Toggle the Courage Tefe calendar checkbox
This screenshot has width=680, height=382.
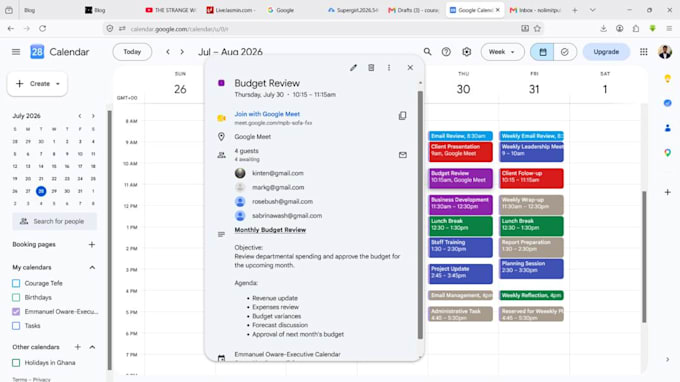point(16,283)
